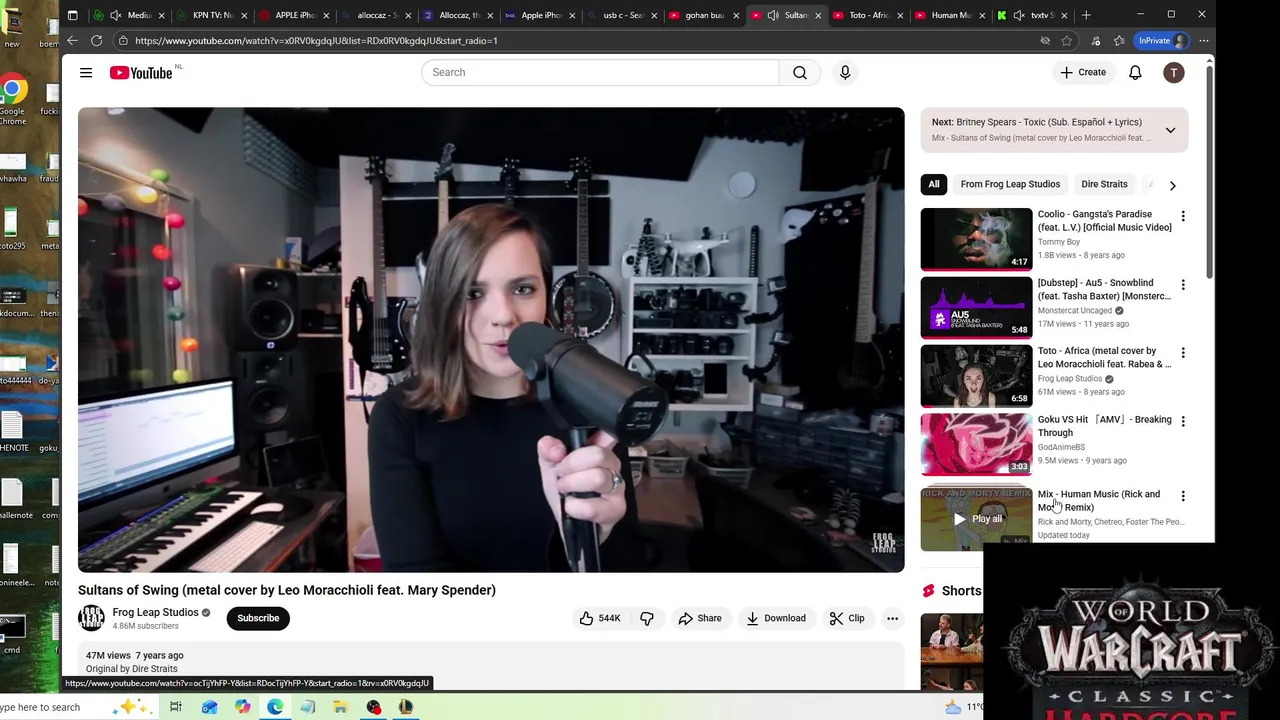Click the Create button
Image resolution: width=1280 pixels, height=720 pixels.
(1083, 72)
